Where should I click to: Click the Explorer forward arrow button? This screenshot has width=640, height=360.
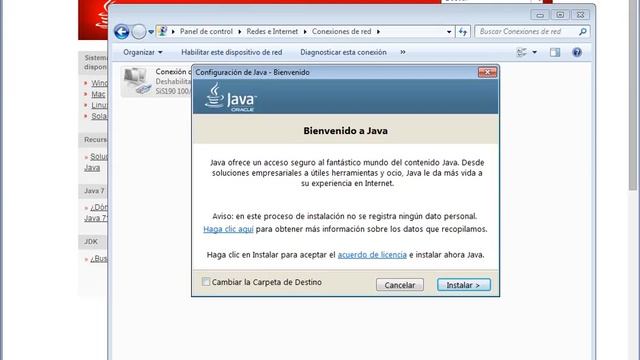point(139,31)
